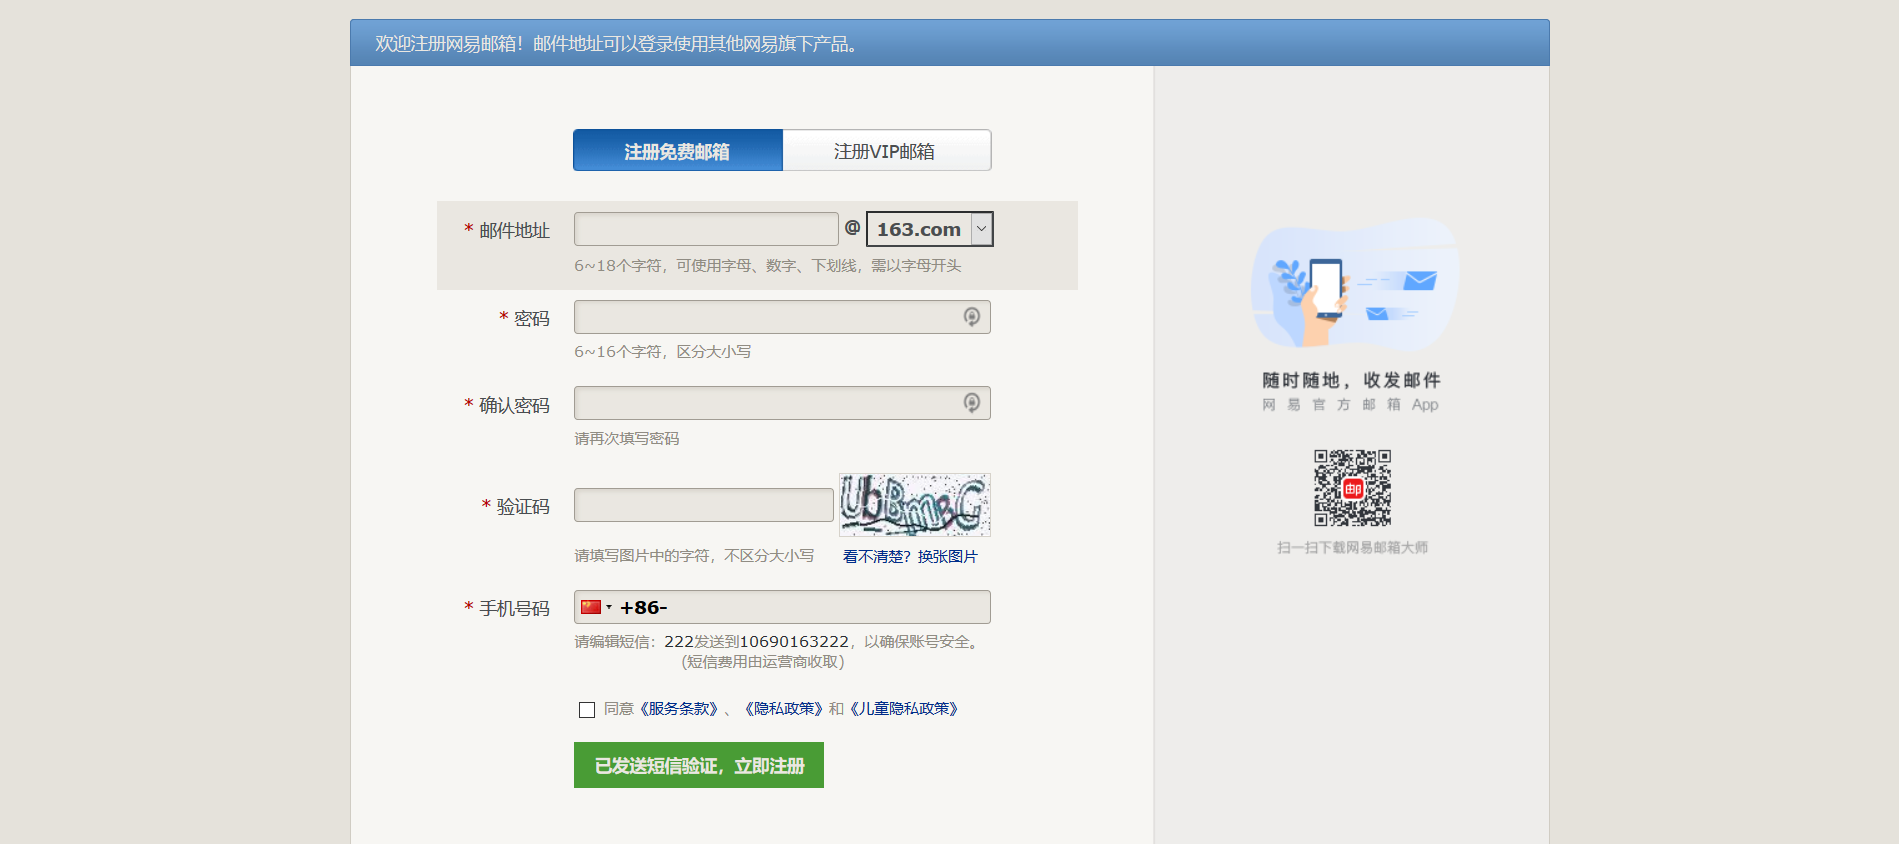Click 看不清楚？换张图片 link
The image size is (1899, 844).
[910, 557]
